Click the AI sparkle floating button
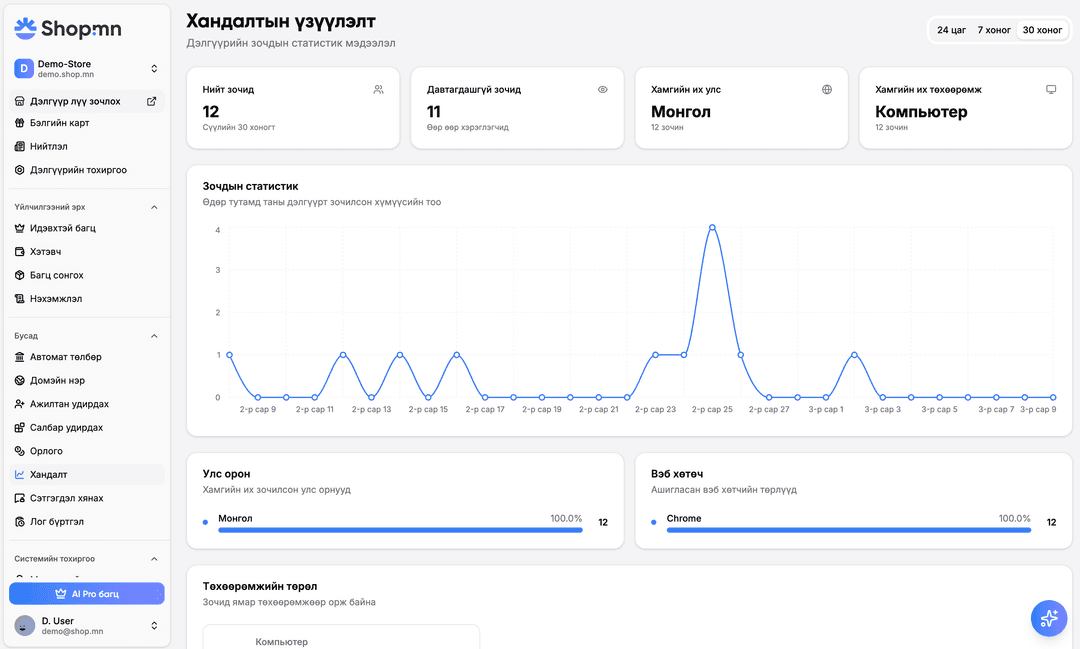 click(1048, 618)
